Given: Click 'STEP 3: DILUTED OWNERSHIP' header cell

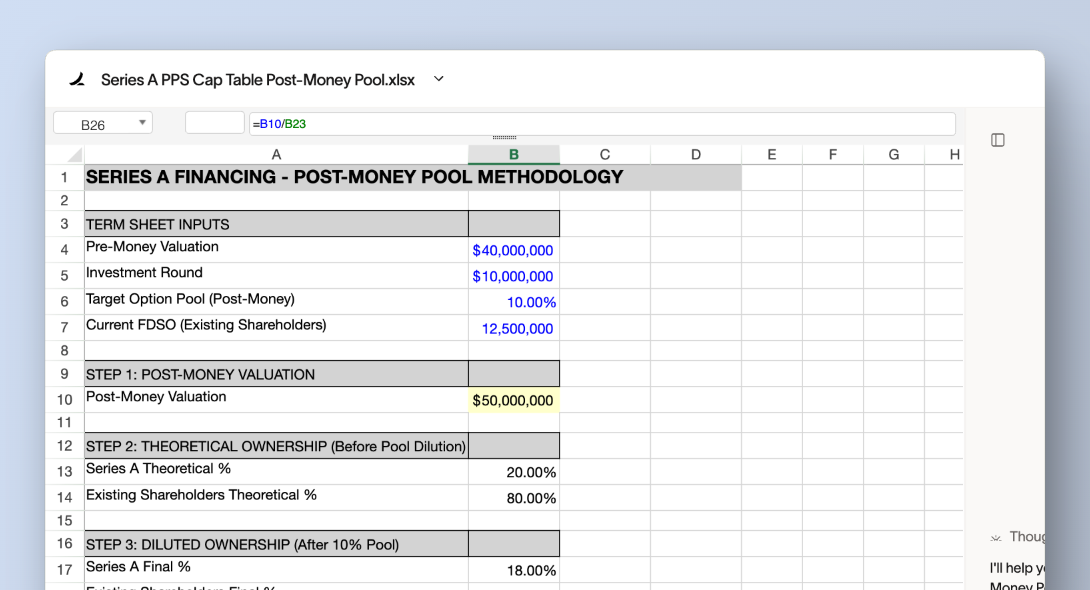Looking at the screenshot, I should tap(276, 543).
